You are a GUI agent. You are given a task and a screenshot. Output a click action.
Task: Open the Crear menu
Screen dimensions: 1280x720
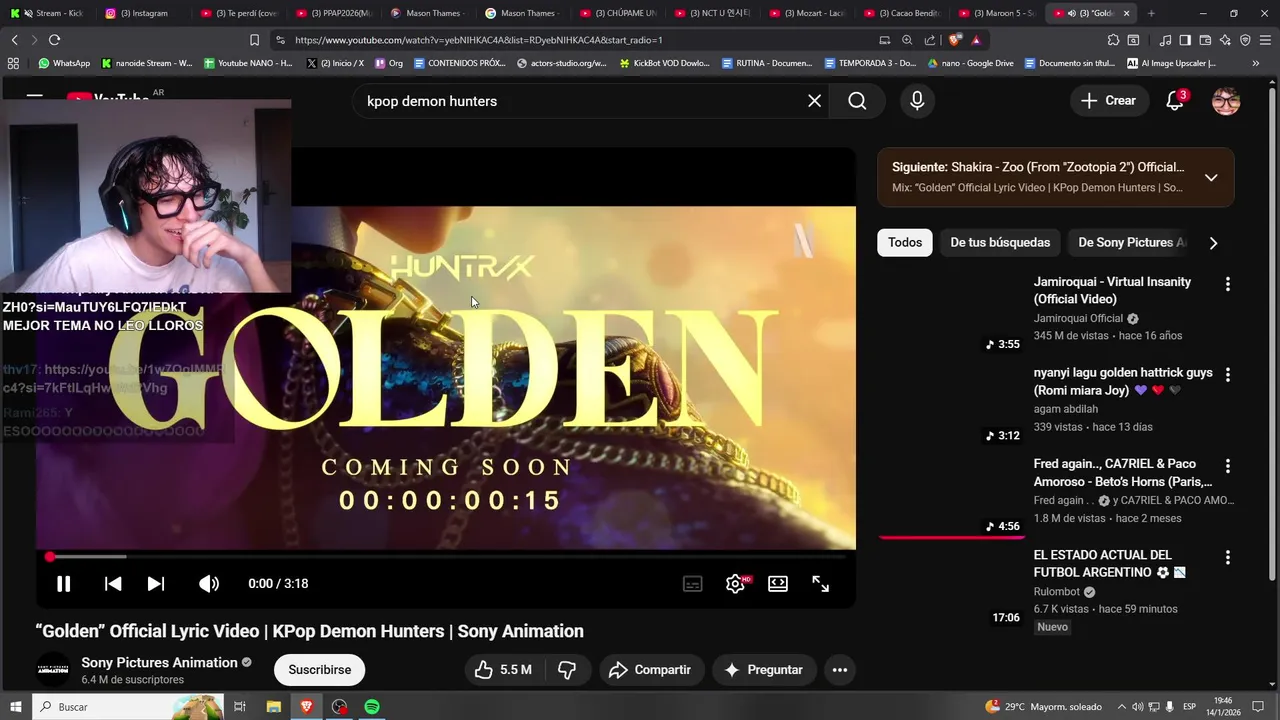1108,101
